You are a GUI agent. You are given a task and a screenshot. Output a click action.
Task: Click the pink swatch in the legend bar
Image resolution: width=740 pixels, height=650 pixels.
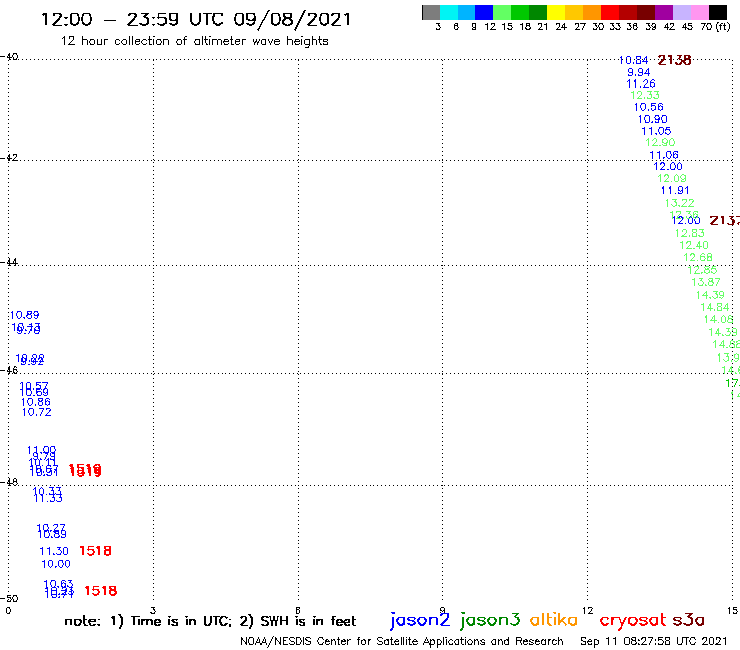coord(699,12)
